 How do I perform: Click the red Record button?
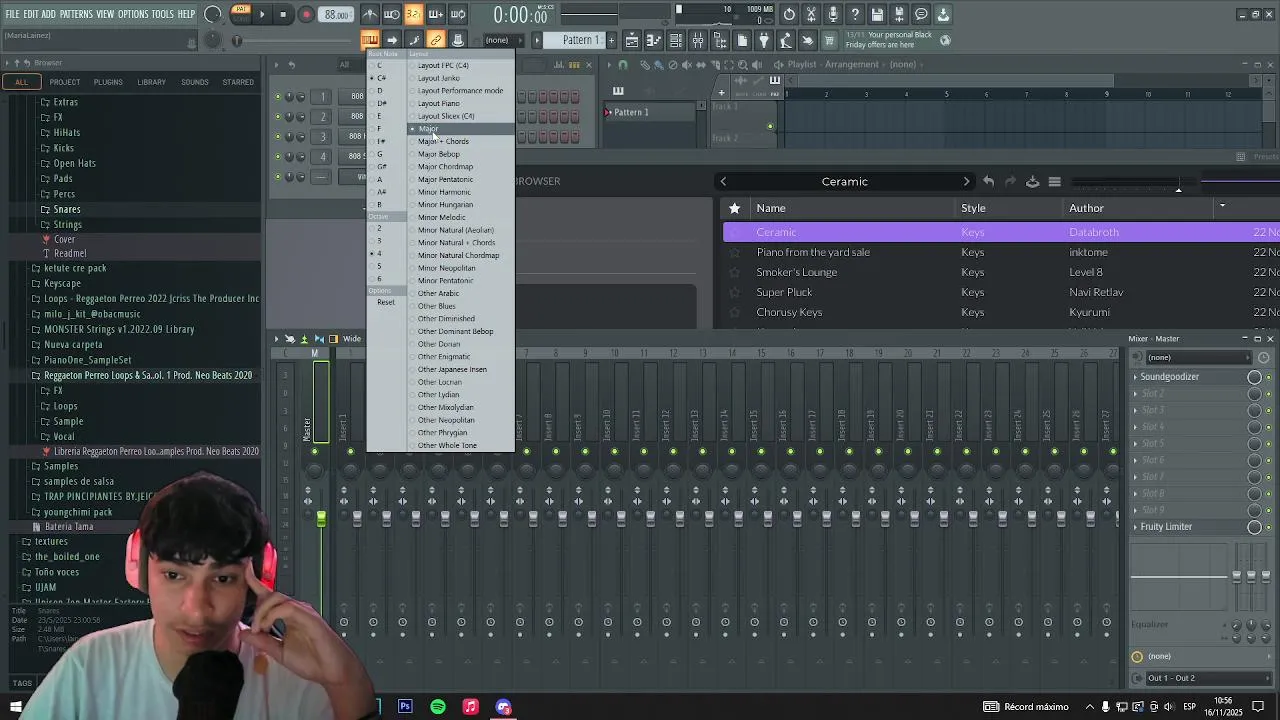coord(306,14)
